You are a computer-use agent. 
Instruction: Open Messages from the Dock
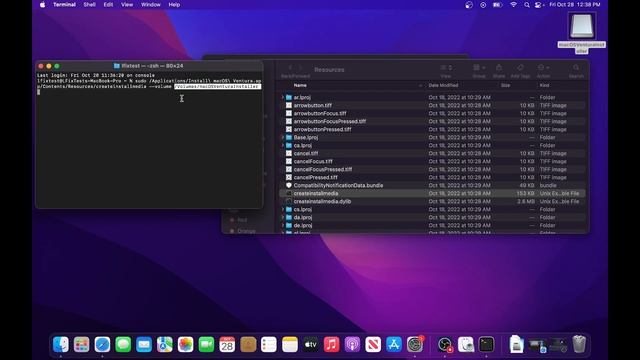coord(123,344)
